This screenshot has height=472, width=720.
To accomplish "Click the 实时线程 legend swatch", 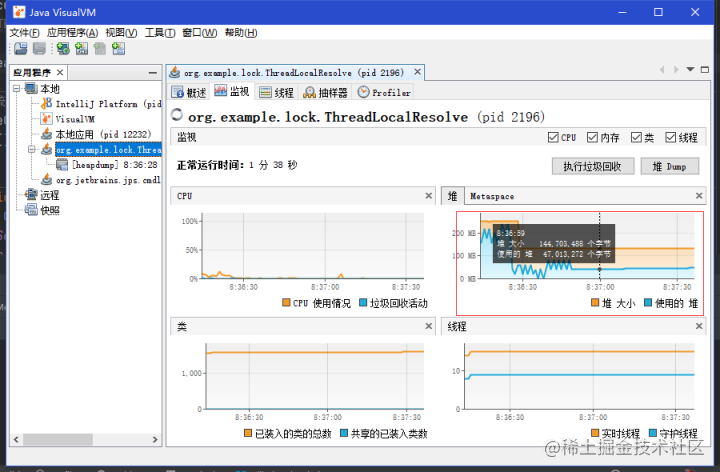I will click(x=595, y=433).
